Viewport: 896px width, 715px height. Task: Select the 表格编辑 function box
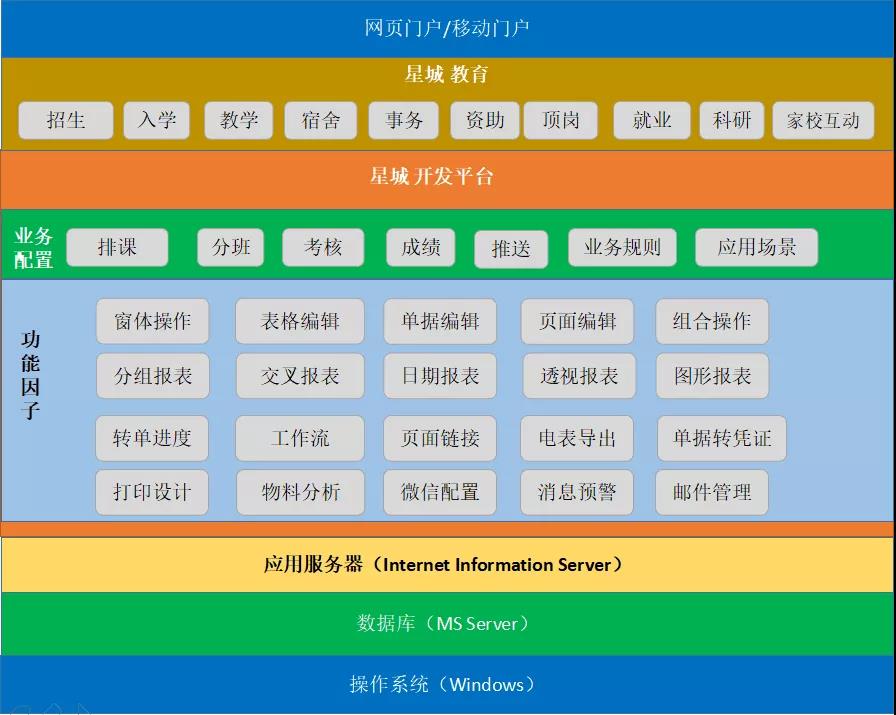click(x=300, y=321)
